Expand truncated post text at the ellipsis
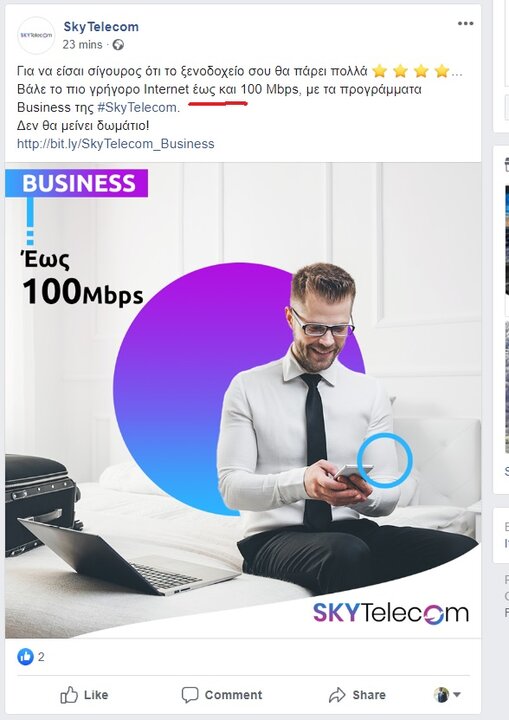Image resolution: width=509 pixels, height=720 pixels. point(457,72)
